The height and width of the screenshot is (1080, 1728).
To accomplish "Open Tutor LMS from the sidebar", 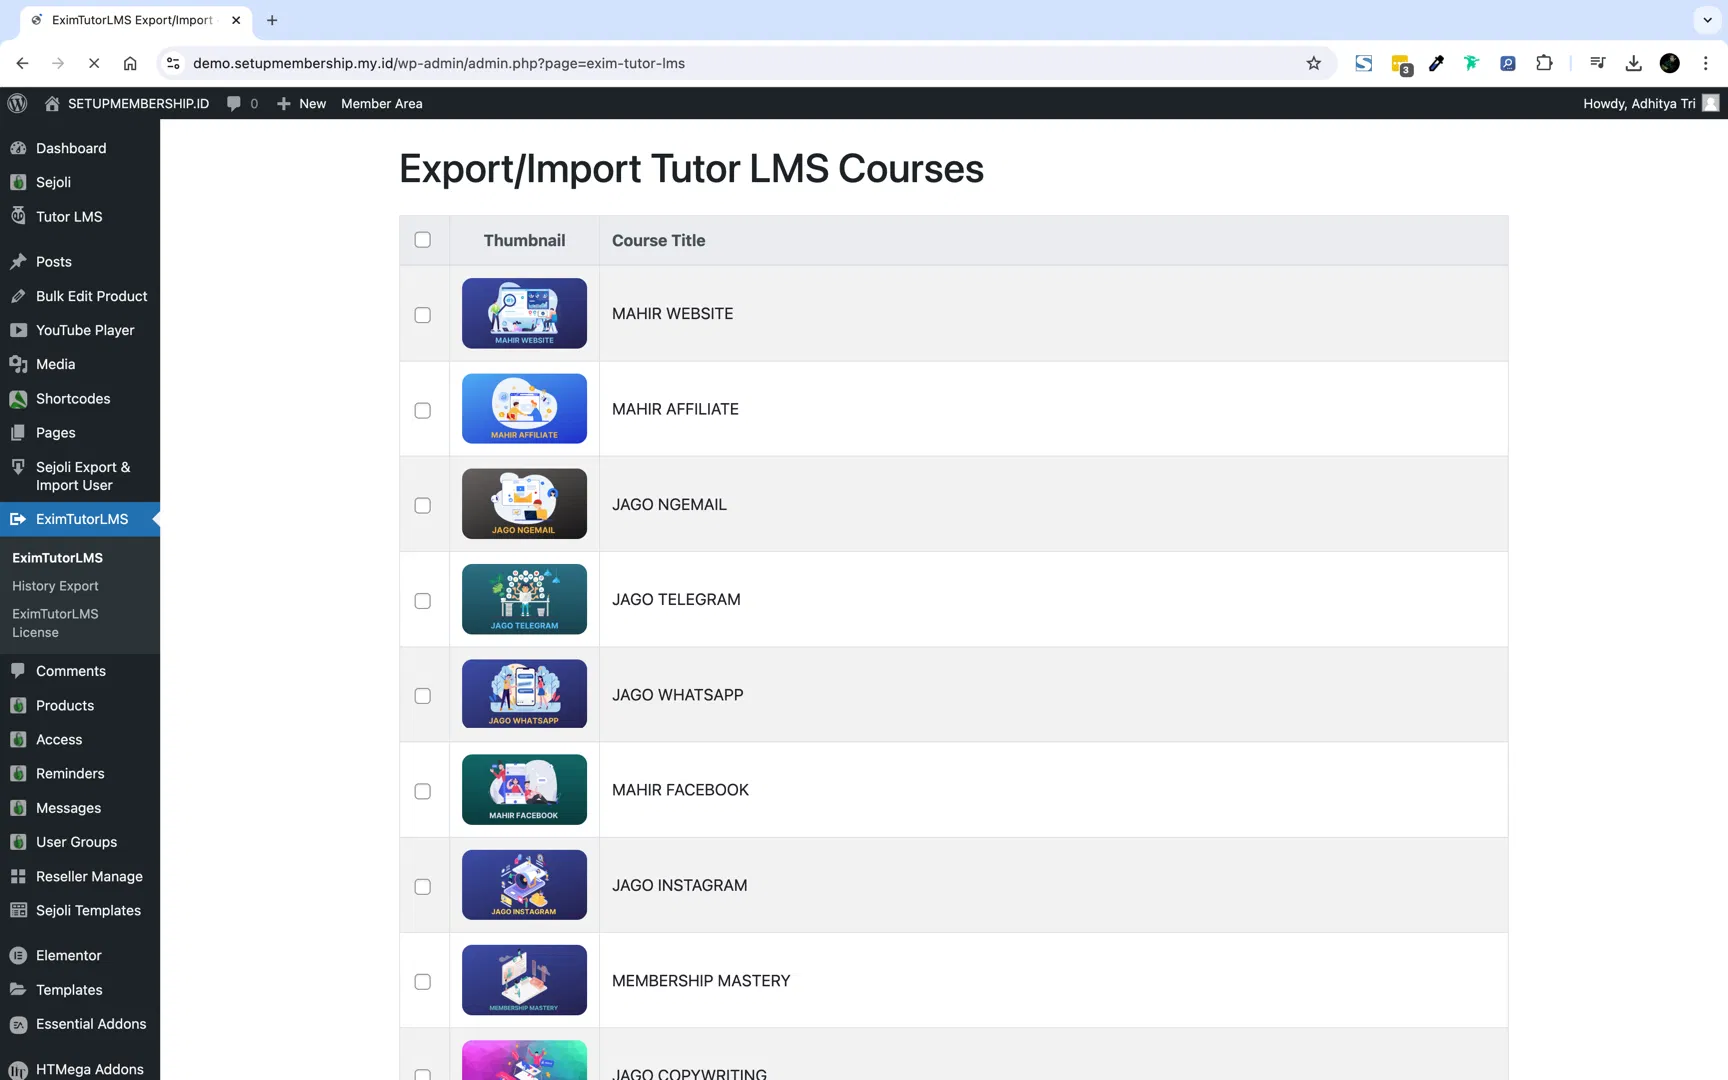I will pos(68,216).
